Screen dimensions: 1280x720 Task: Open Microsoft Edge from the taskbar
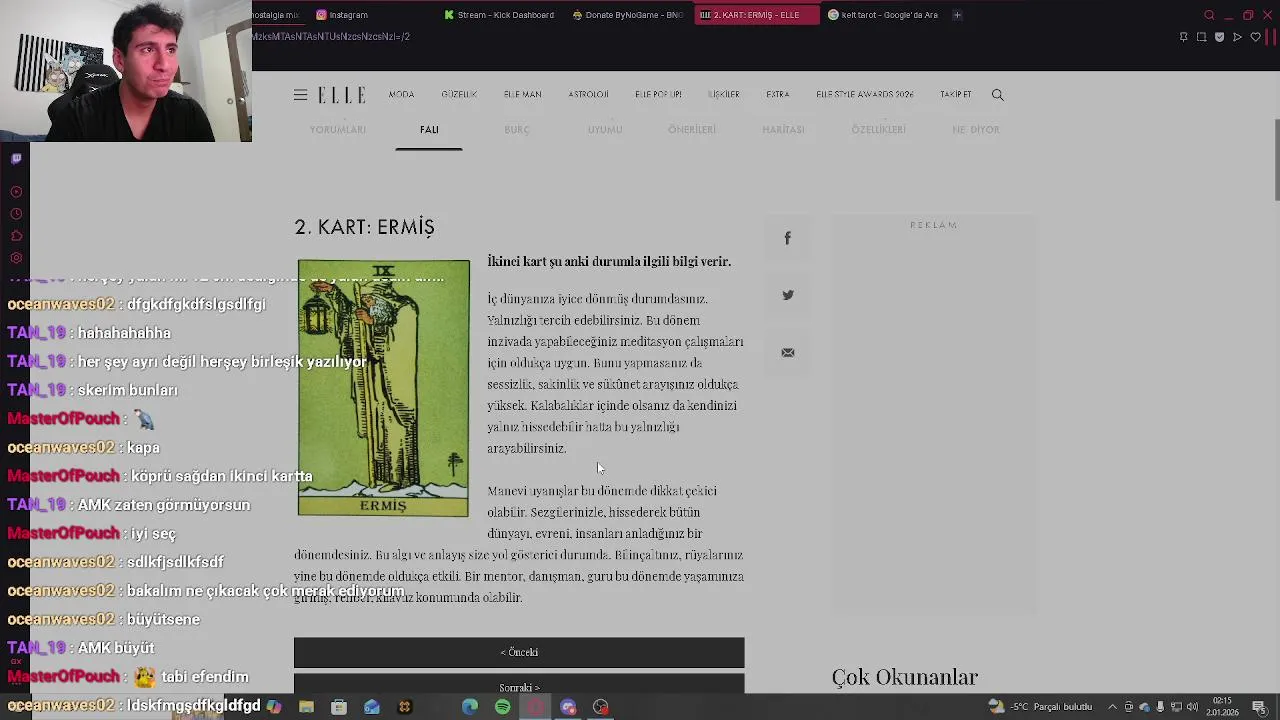(470, 707)
